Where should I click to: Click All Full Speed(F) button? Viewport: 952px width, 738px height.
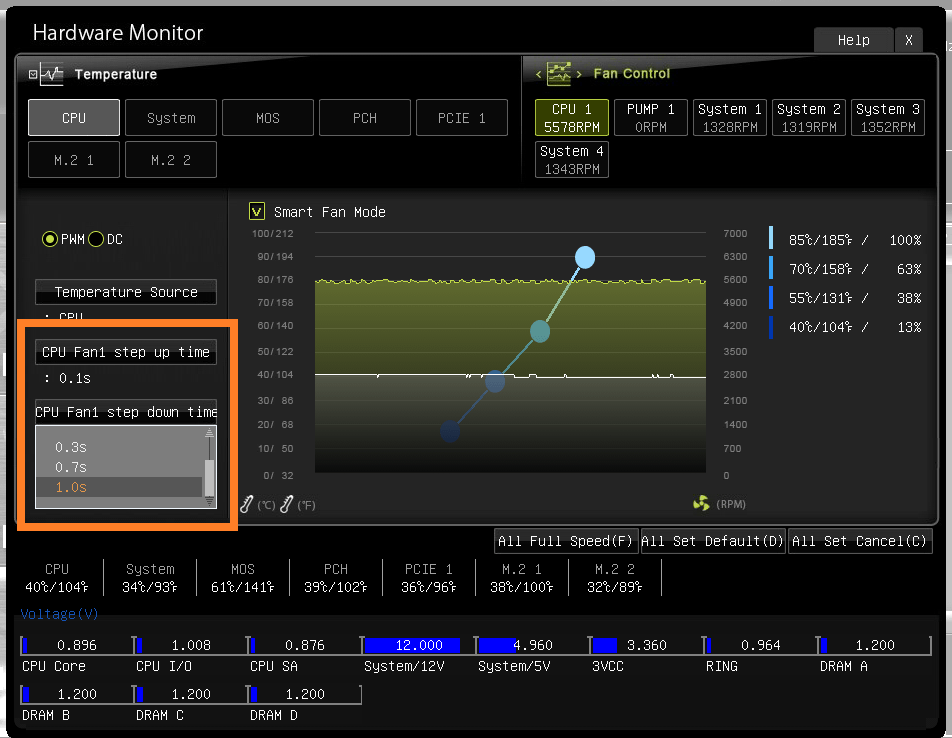pos(566,541)
